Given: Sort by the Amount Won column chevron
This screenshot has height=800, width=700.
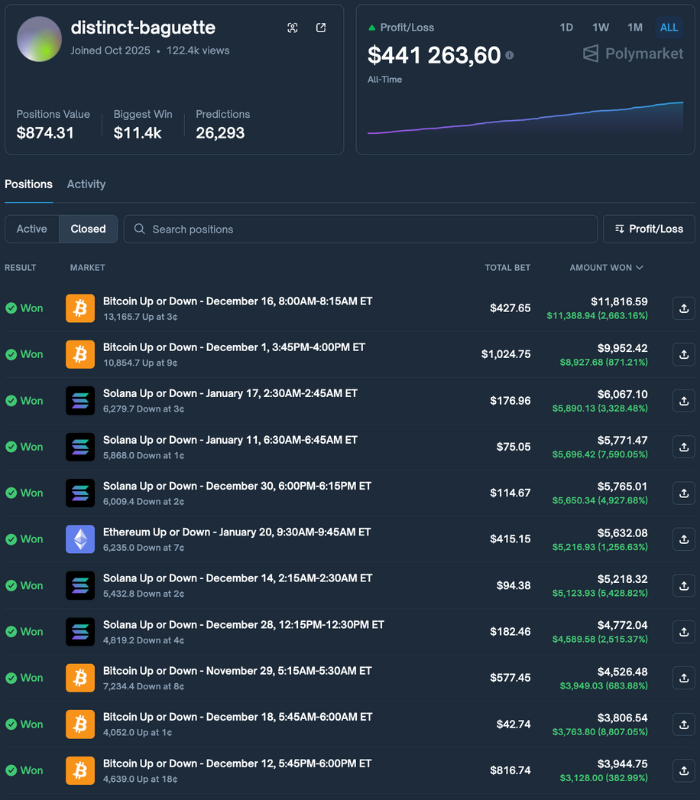Looking at the screenshot, I should click(x=640, y=268).
